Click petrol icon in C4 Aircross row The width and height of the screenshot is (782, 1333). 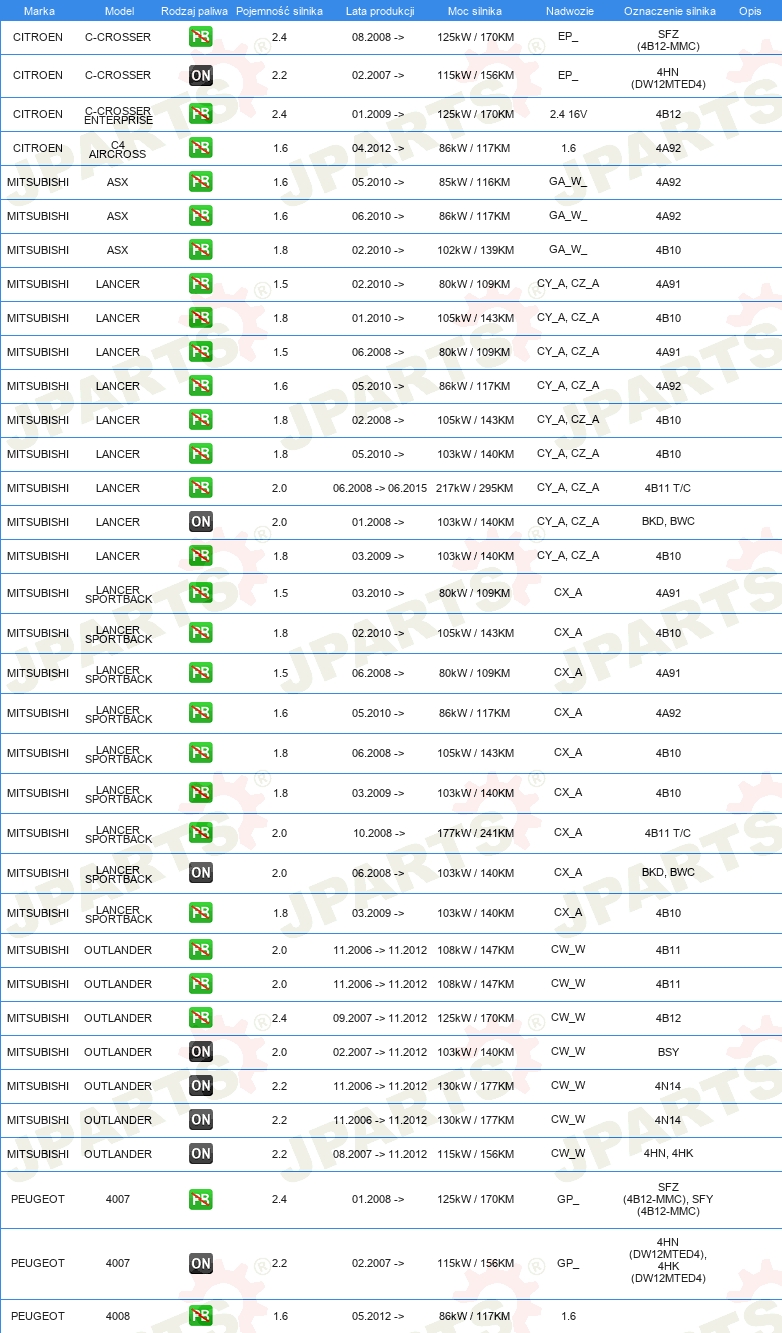pos(201,148)
